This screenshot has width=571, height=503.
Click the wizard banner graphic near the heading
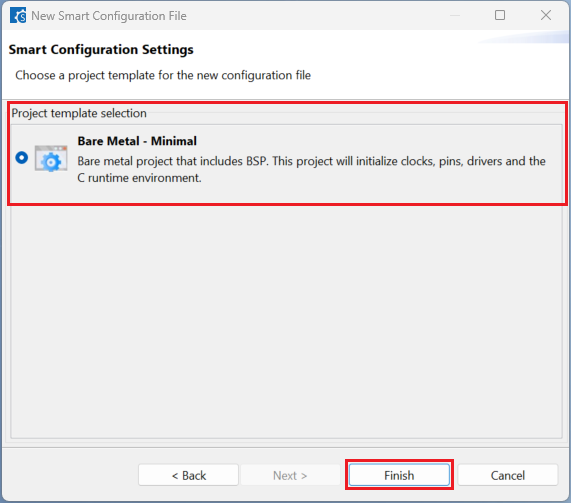524,38
